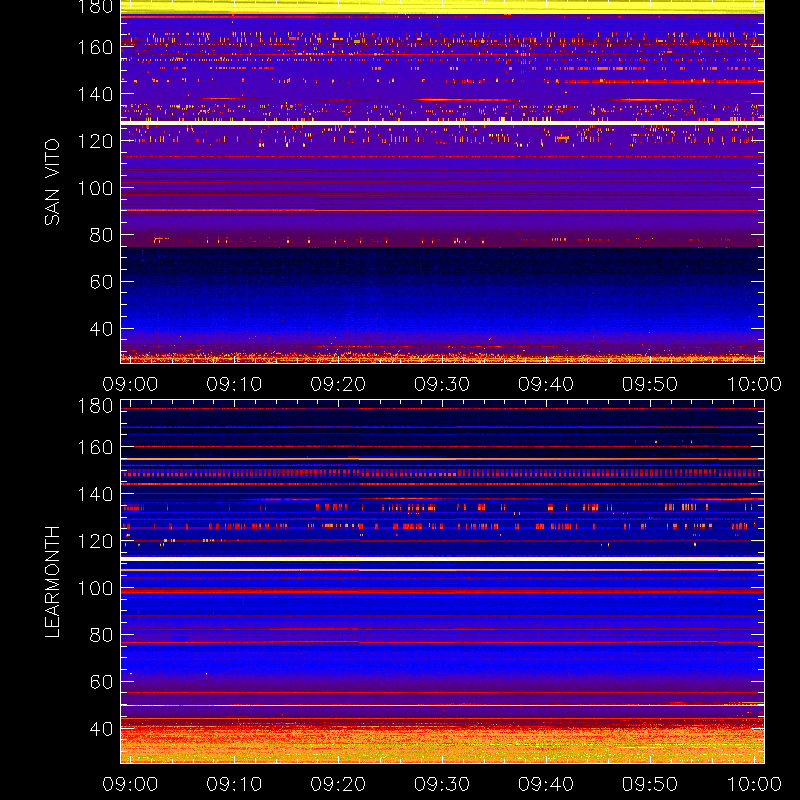Click the 160 tick label on San Vito plot
Screen dimensions: 800x800
click(95, 47)
